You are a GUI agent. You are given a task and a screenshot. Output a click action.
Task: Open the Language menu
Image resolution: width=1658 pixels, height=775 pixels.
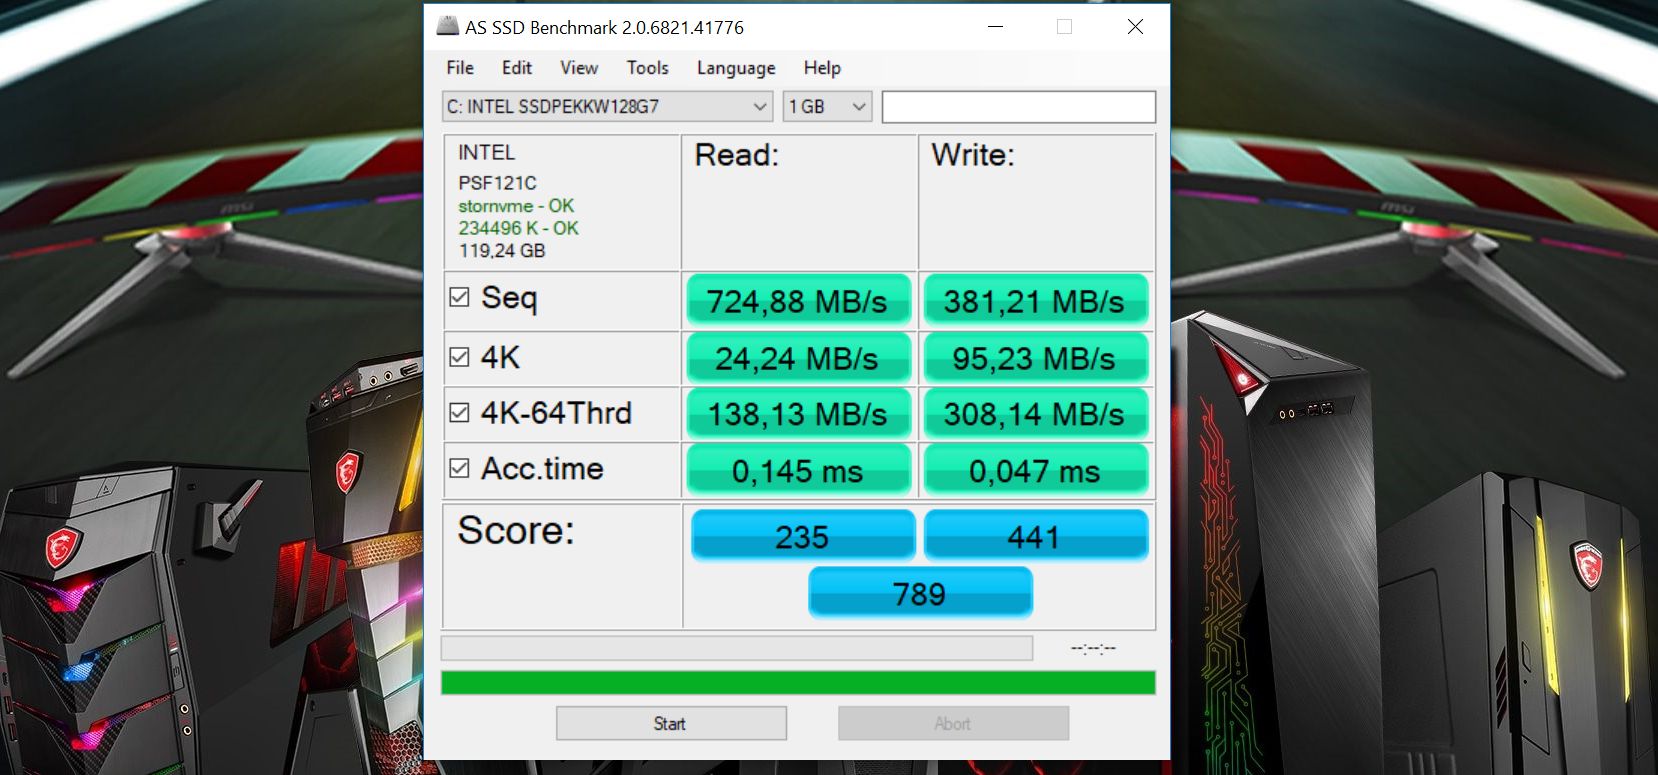[x=736, y=68]
